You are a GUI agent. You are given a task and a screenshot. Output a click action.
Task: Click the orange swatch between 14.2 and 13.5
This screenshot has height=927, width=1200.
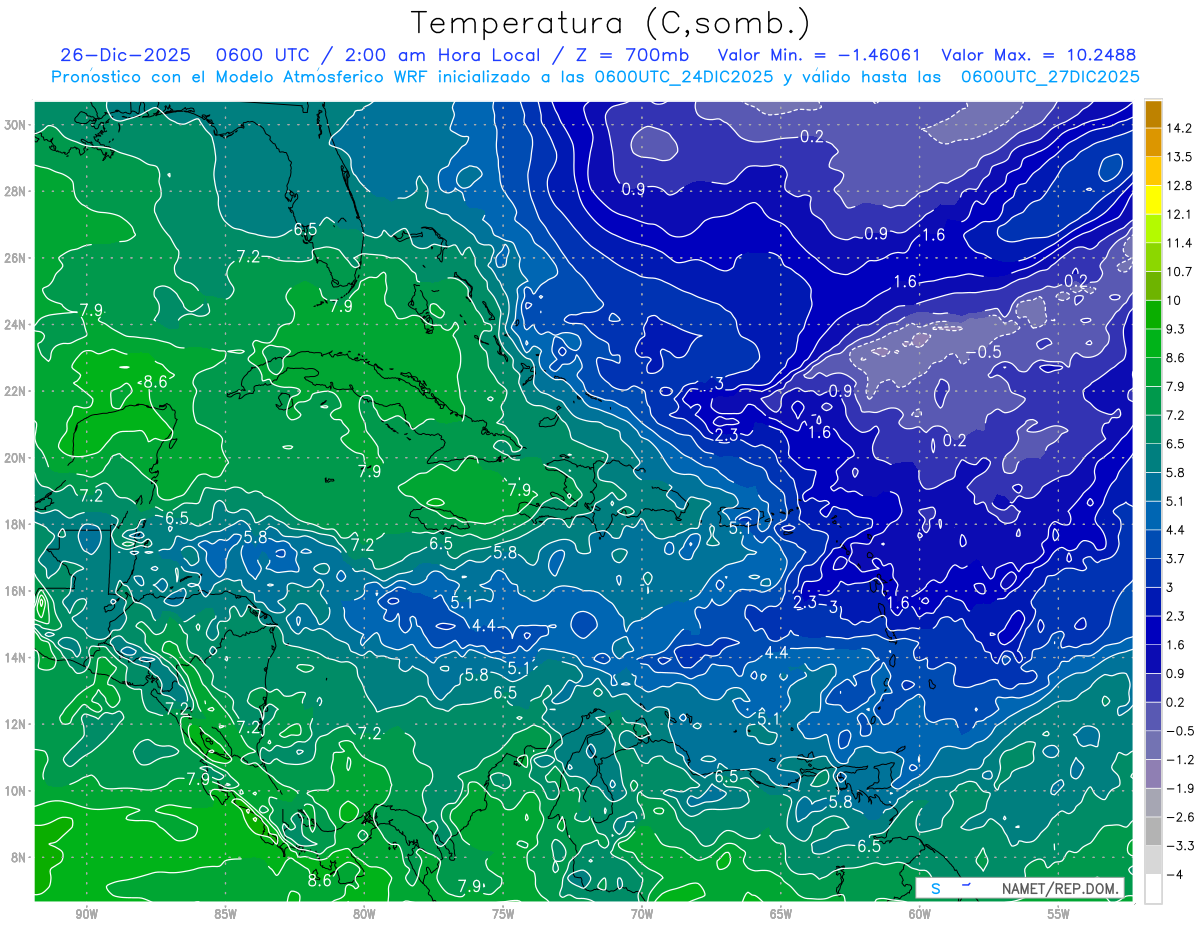pos(1153,143)
